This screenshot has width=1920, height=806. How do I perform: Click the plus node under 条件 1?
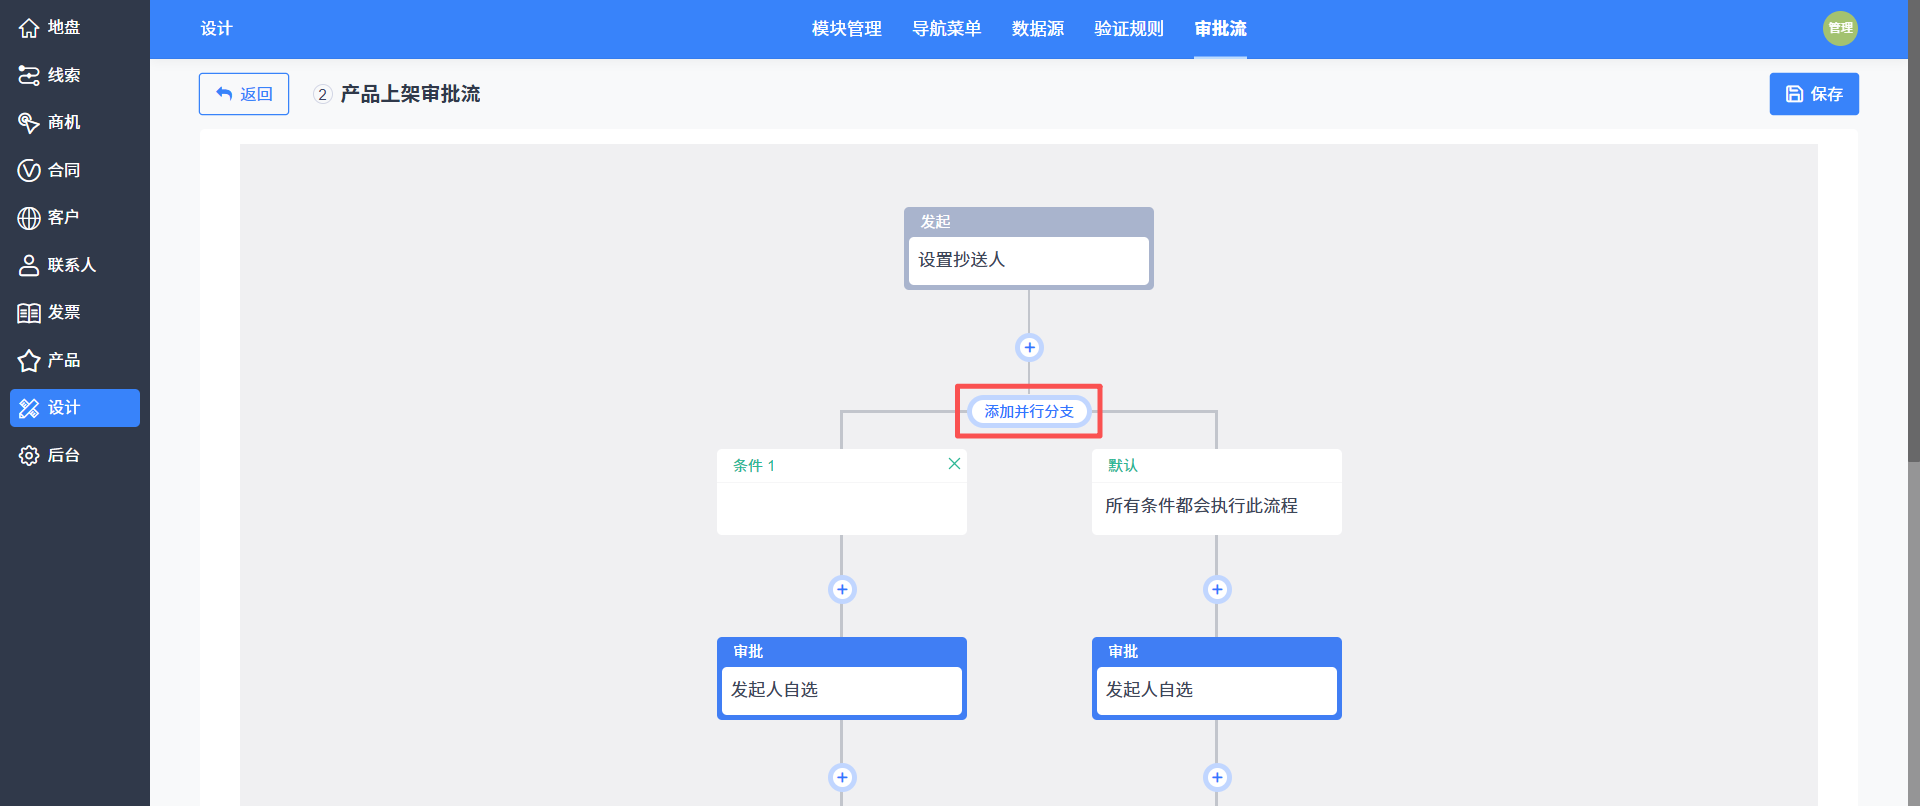(842, 589)
